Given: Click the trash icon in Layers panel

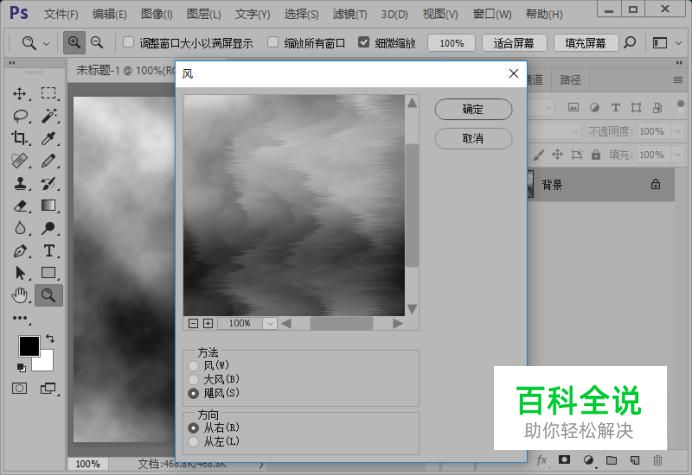Looking at the screenshot, I should click(658, 460).
